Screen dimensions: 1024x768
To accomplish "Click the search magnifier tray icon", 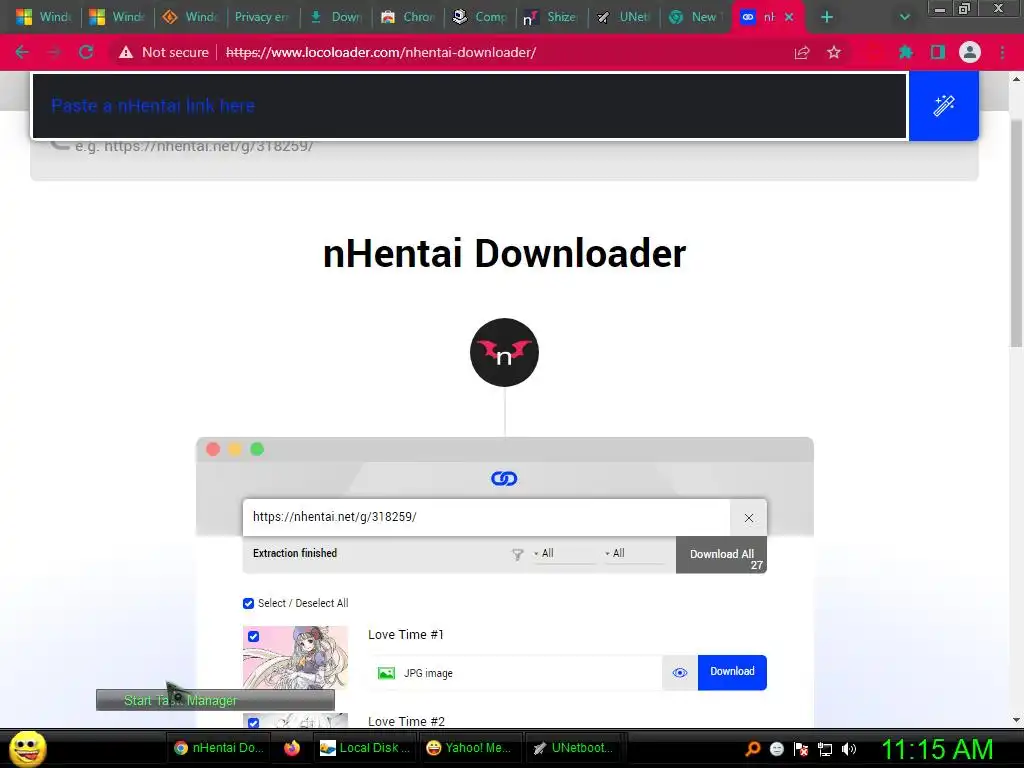I will click(752, 749).
